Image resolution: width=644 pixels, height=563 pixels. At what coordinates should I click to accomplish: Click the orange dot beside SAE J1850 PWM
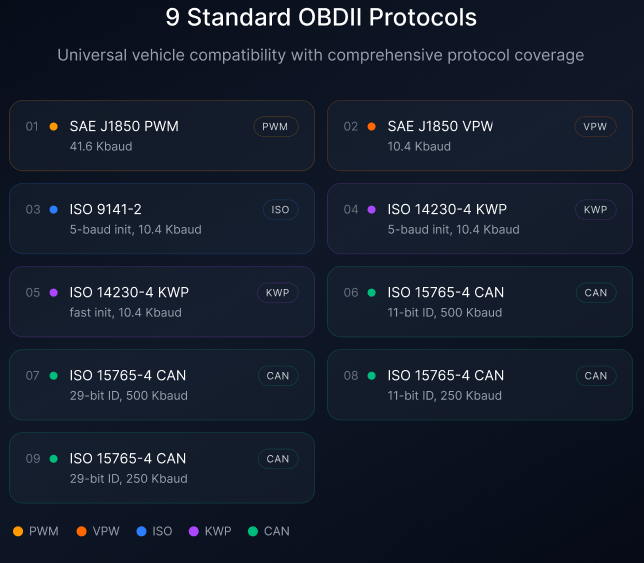point(53,127)
